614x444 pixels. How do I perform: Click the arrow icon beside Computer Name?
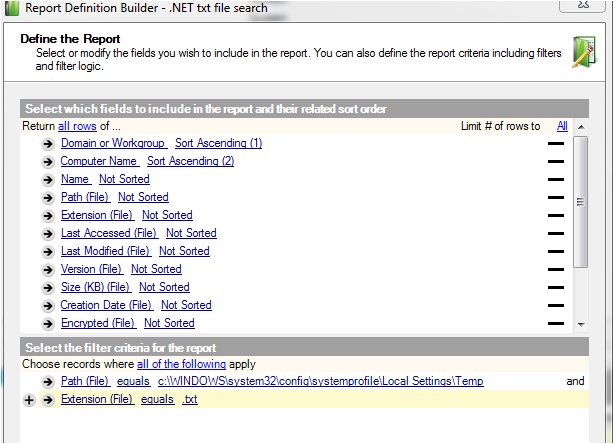(48, 162)
